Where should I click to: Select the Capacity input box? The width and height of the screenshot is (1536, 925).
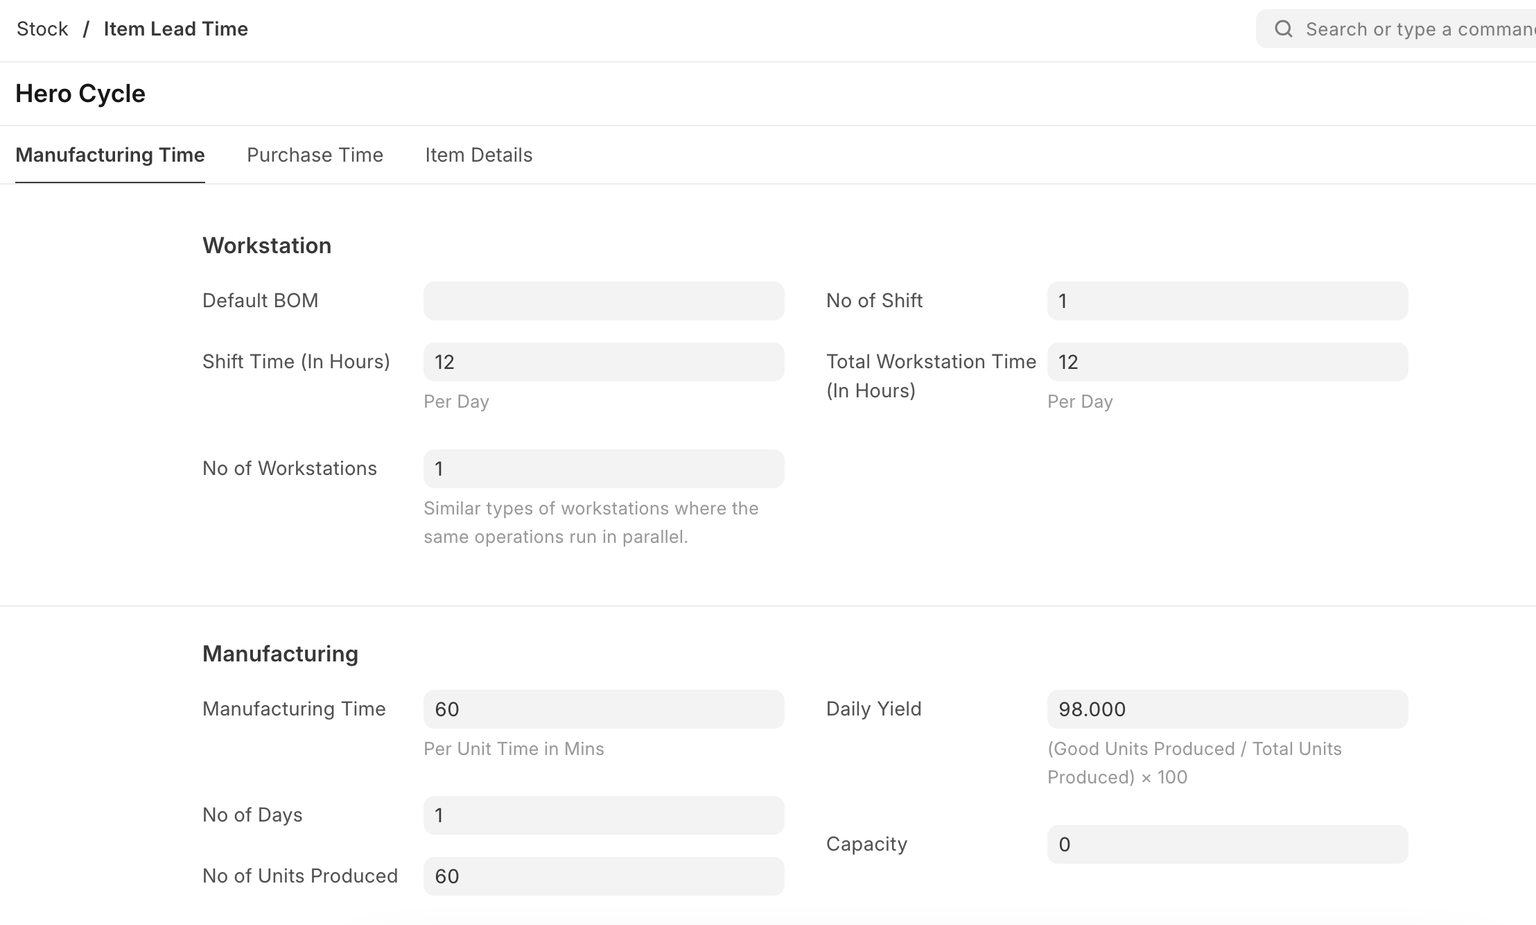1227,845
